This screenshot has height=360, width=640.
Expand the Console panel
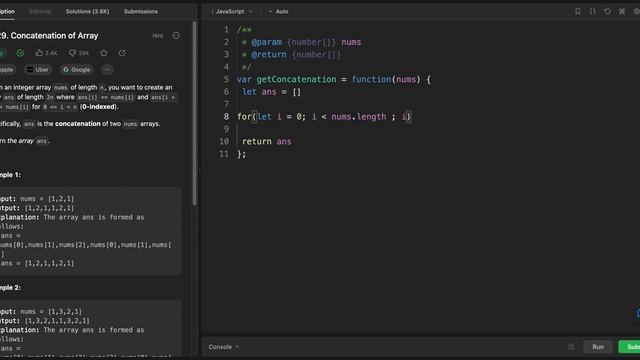pos(224,347)
